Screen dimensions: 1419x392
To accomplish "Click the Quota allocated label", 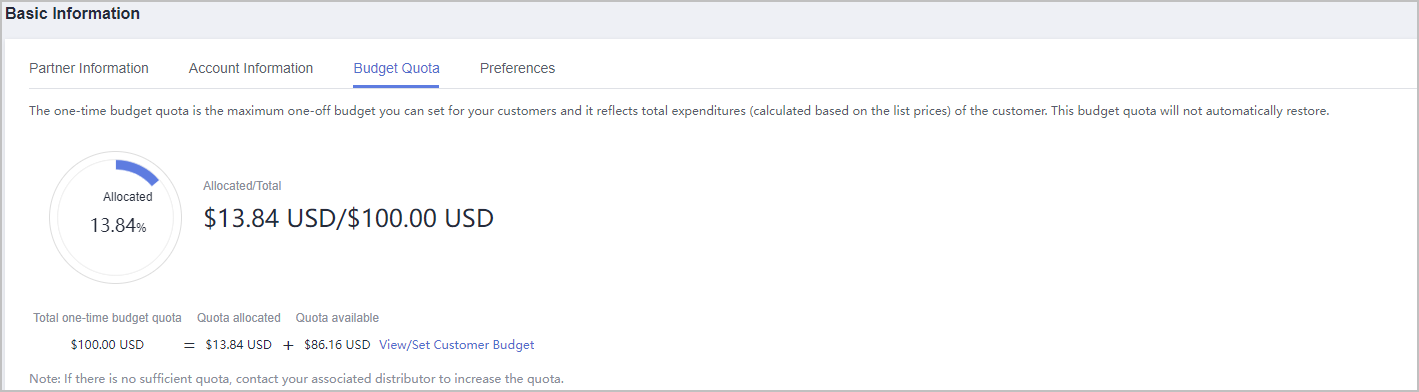I will [x=239, y=318].
